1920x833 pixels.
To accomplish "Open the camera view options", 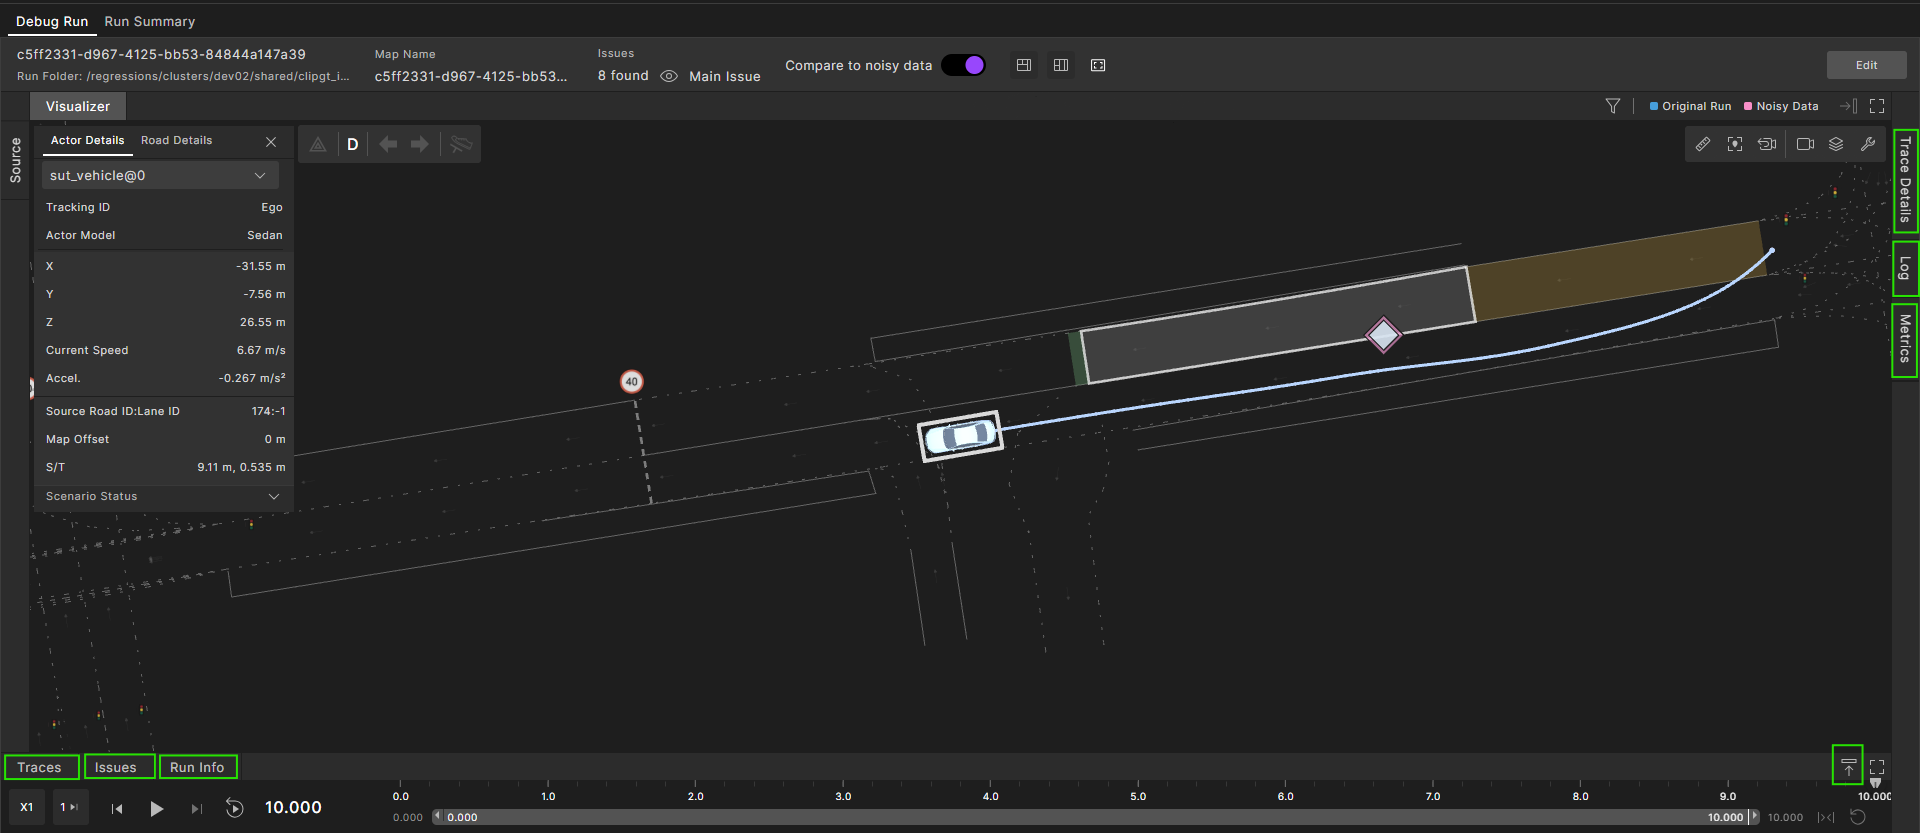I will click(x=1805, y=144).
